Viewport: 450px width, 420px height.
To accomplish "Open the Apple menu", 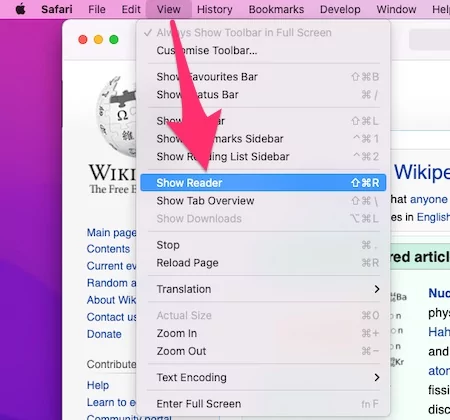I will coord(20,9).
